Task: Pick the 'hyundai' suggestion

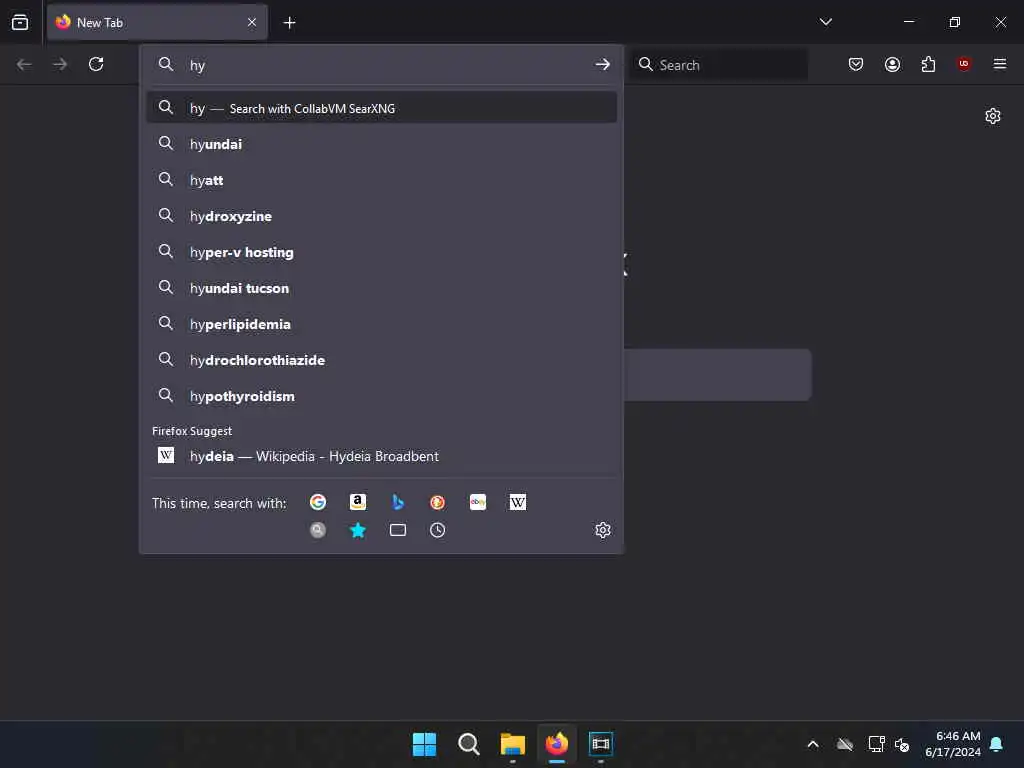Action: pyautogui.click(x=381, y=144)
